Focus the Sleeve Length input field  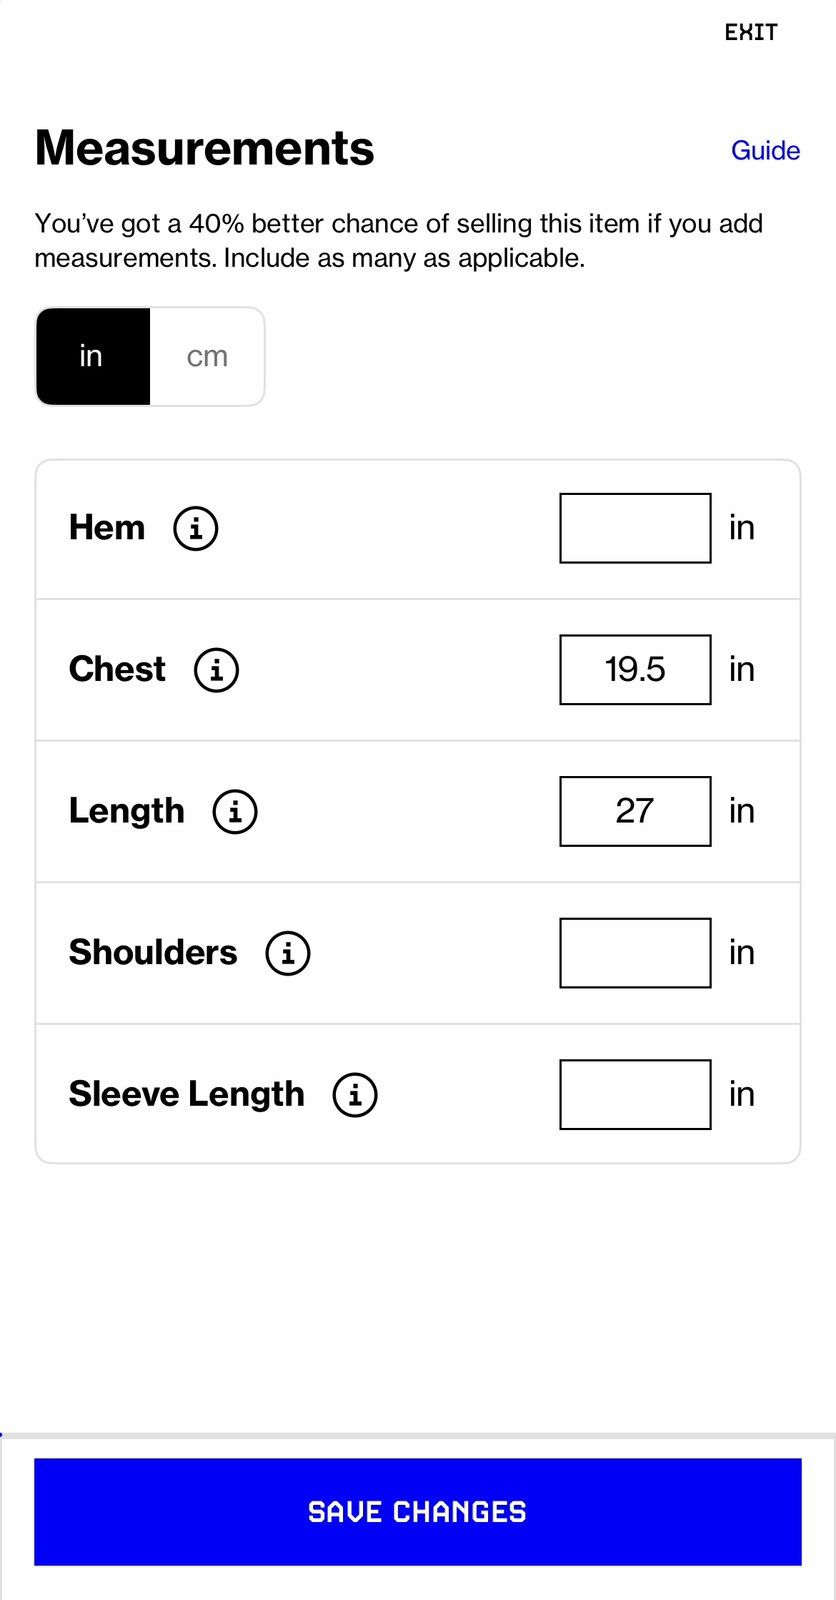pos(635,1095)
